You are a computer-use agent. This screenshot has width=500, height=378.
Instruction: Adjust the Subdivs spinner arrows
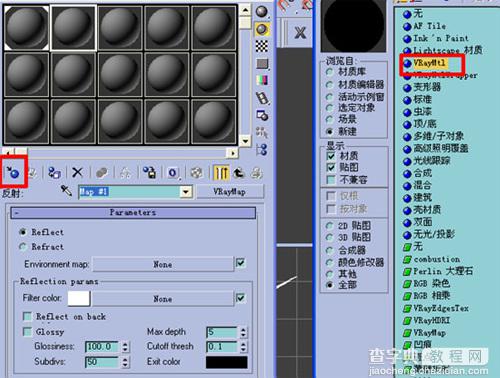(125, 362)
